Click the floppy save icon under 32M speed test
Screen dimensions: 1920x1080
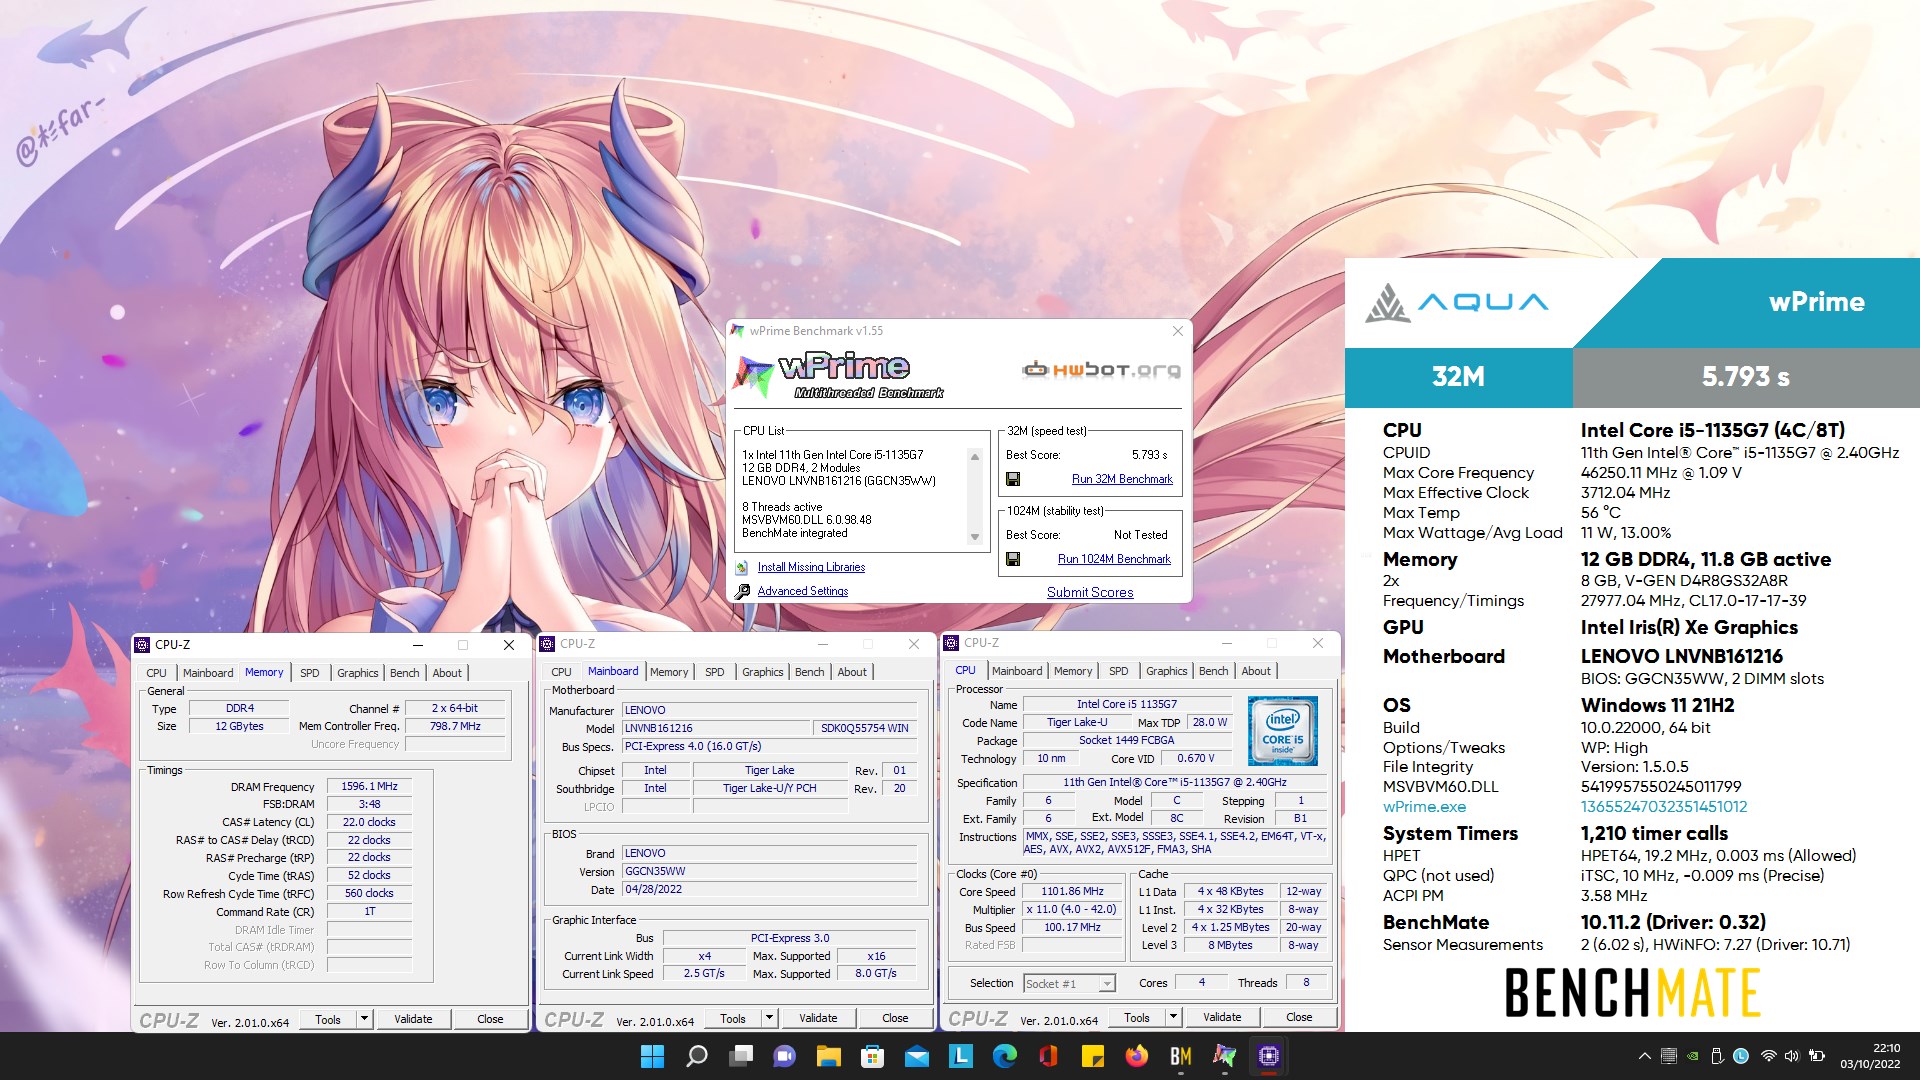pos(1012,479)
